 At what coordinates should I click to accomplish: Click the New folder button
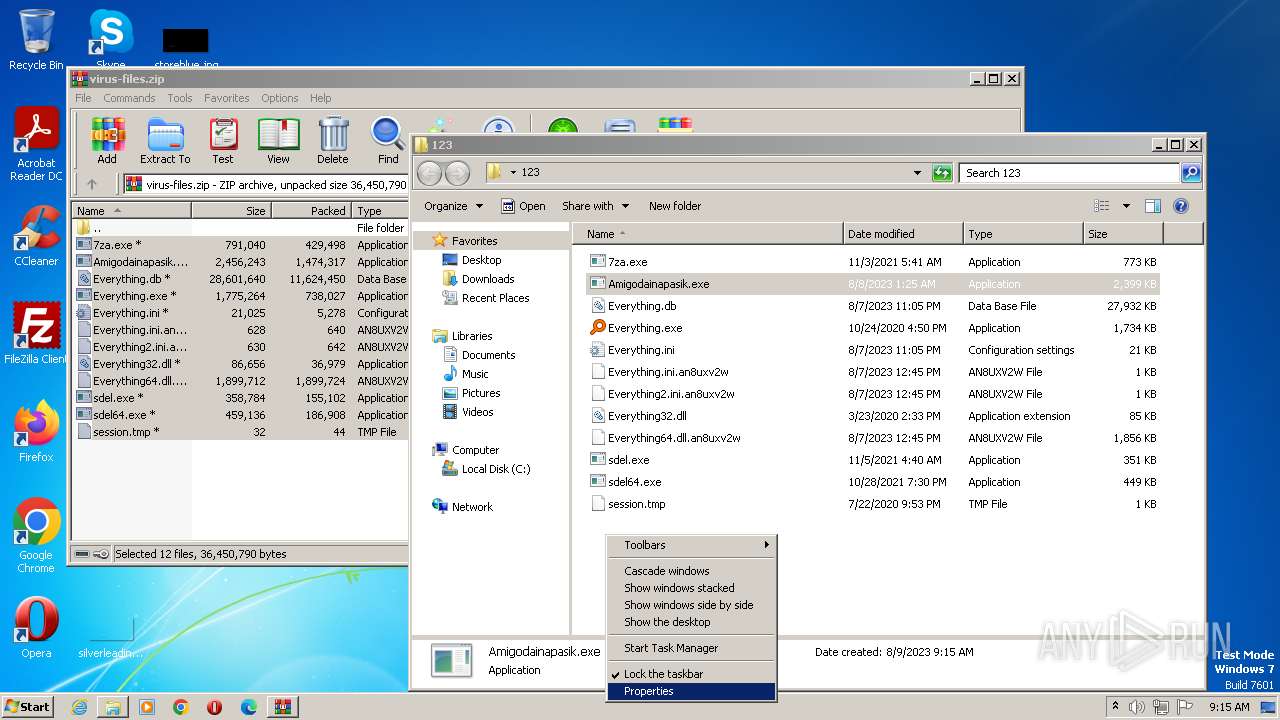(x=675, y=206)
